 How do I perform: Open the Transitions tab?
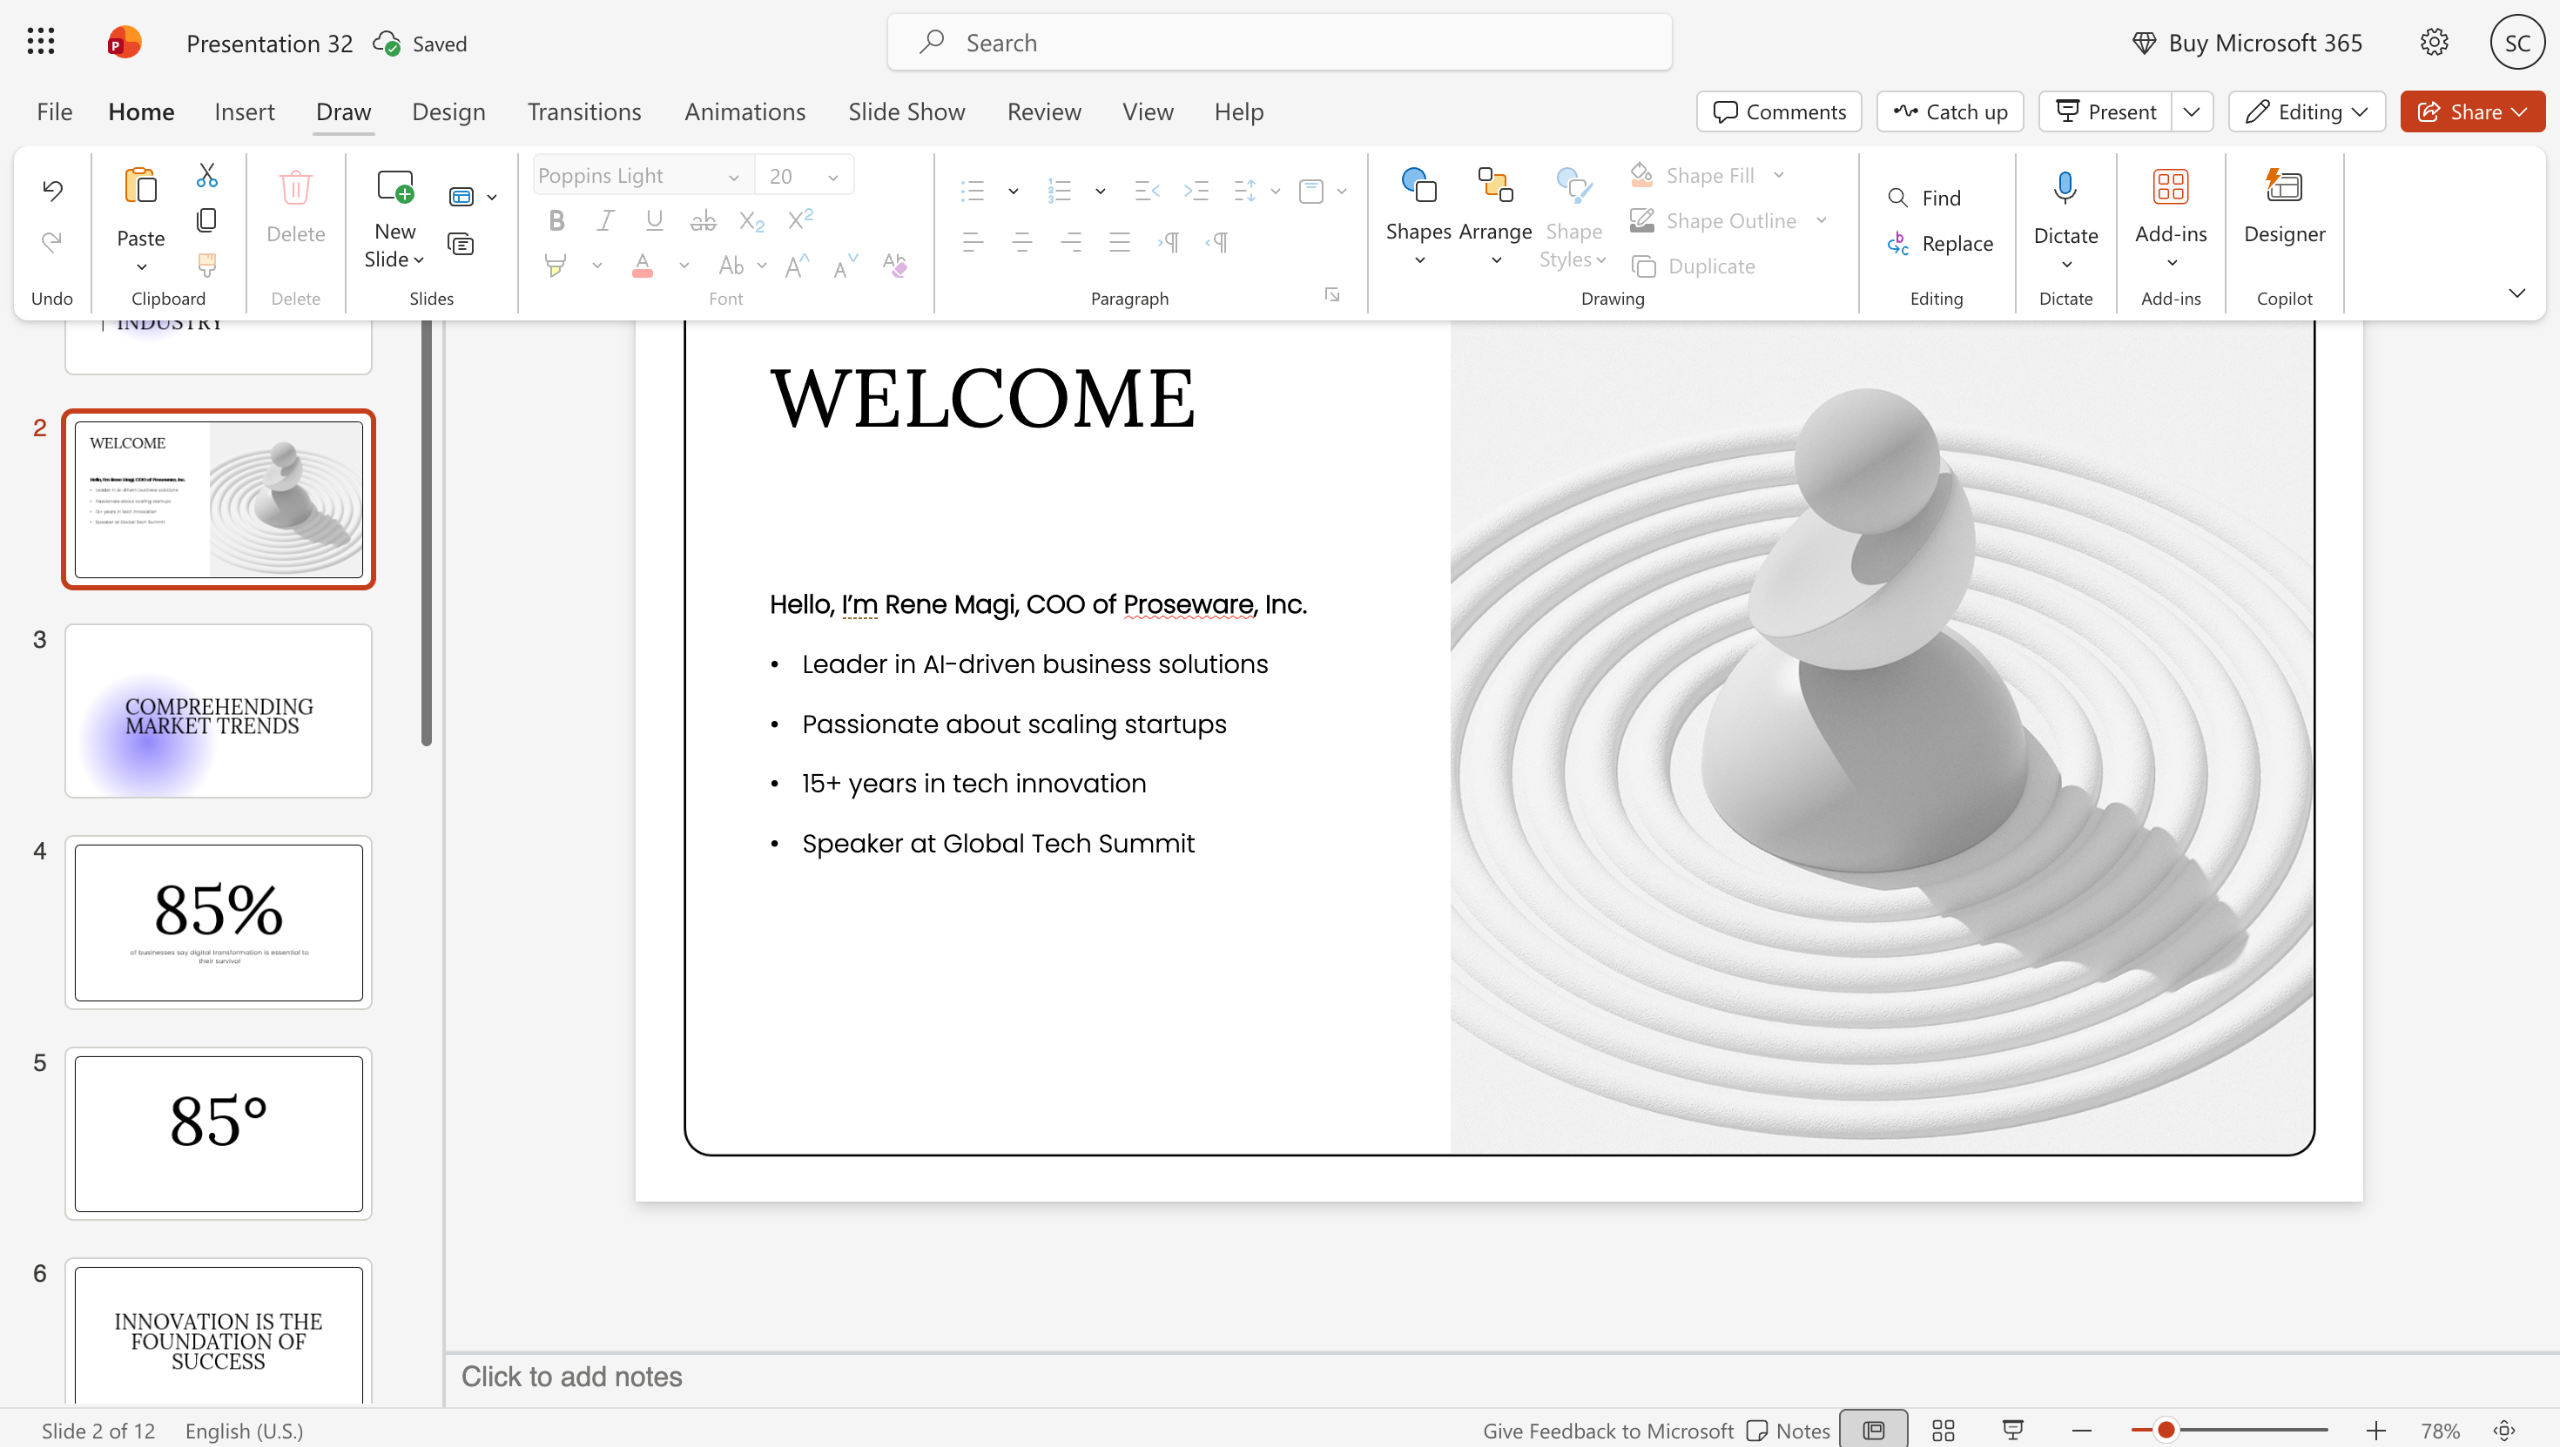point(584,111)
